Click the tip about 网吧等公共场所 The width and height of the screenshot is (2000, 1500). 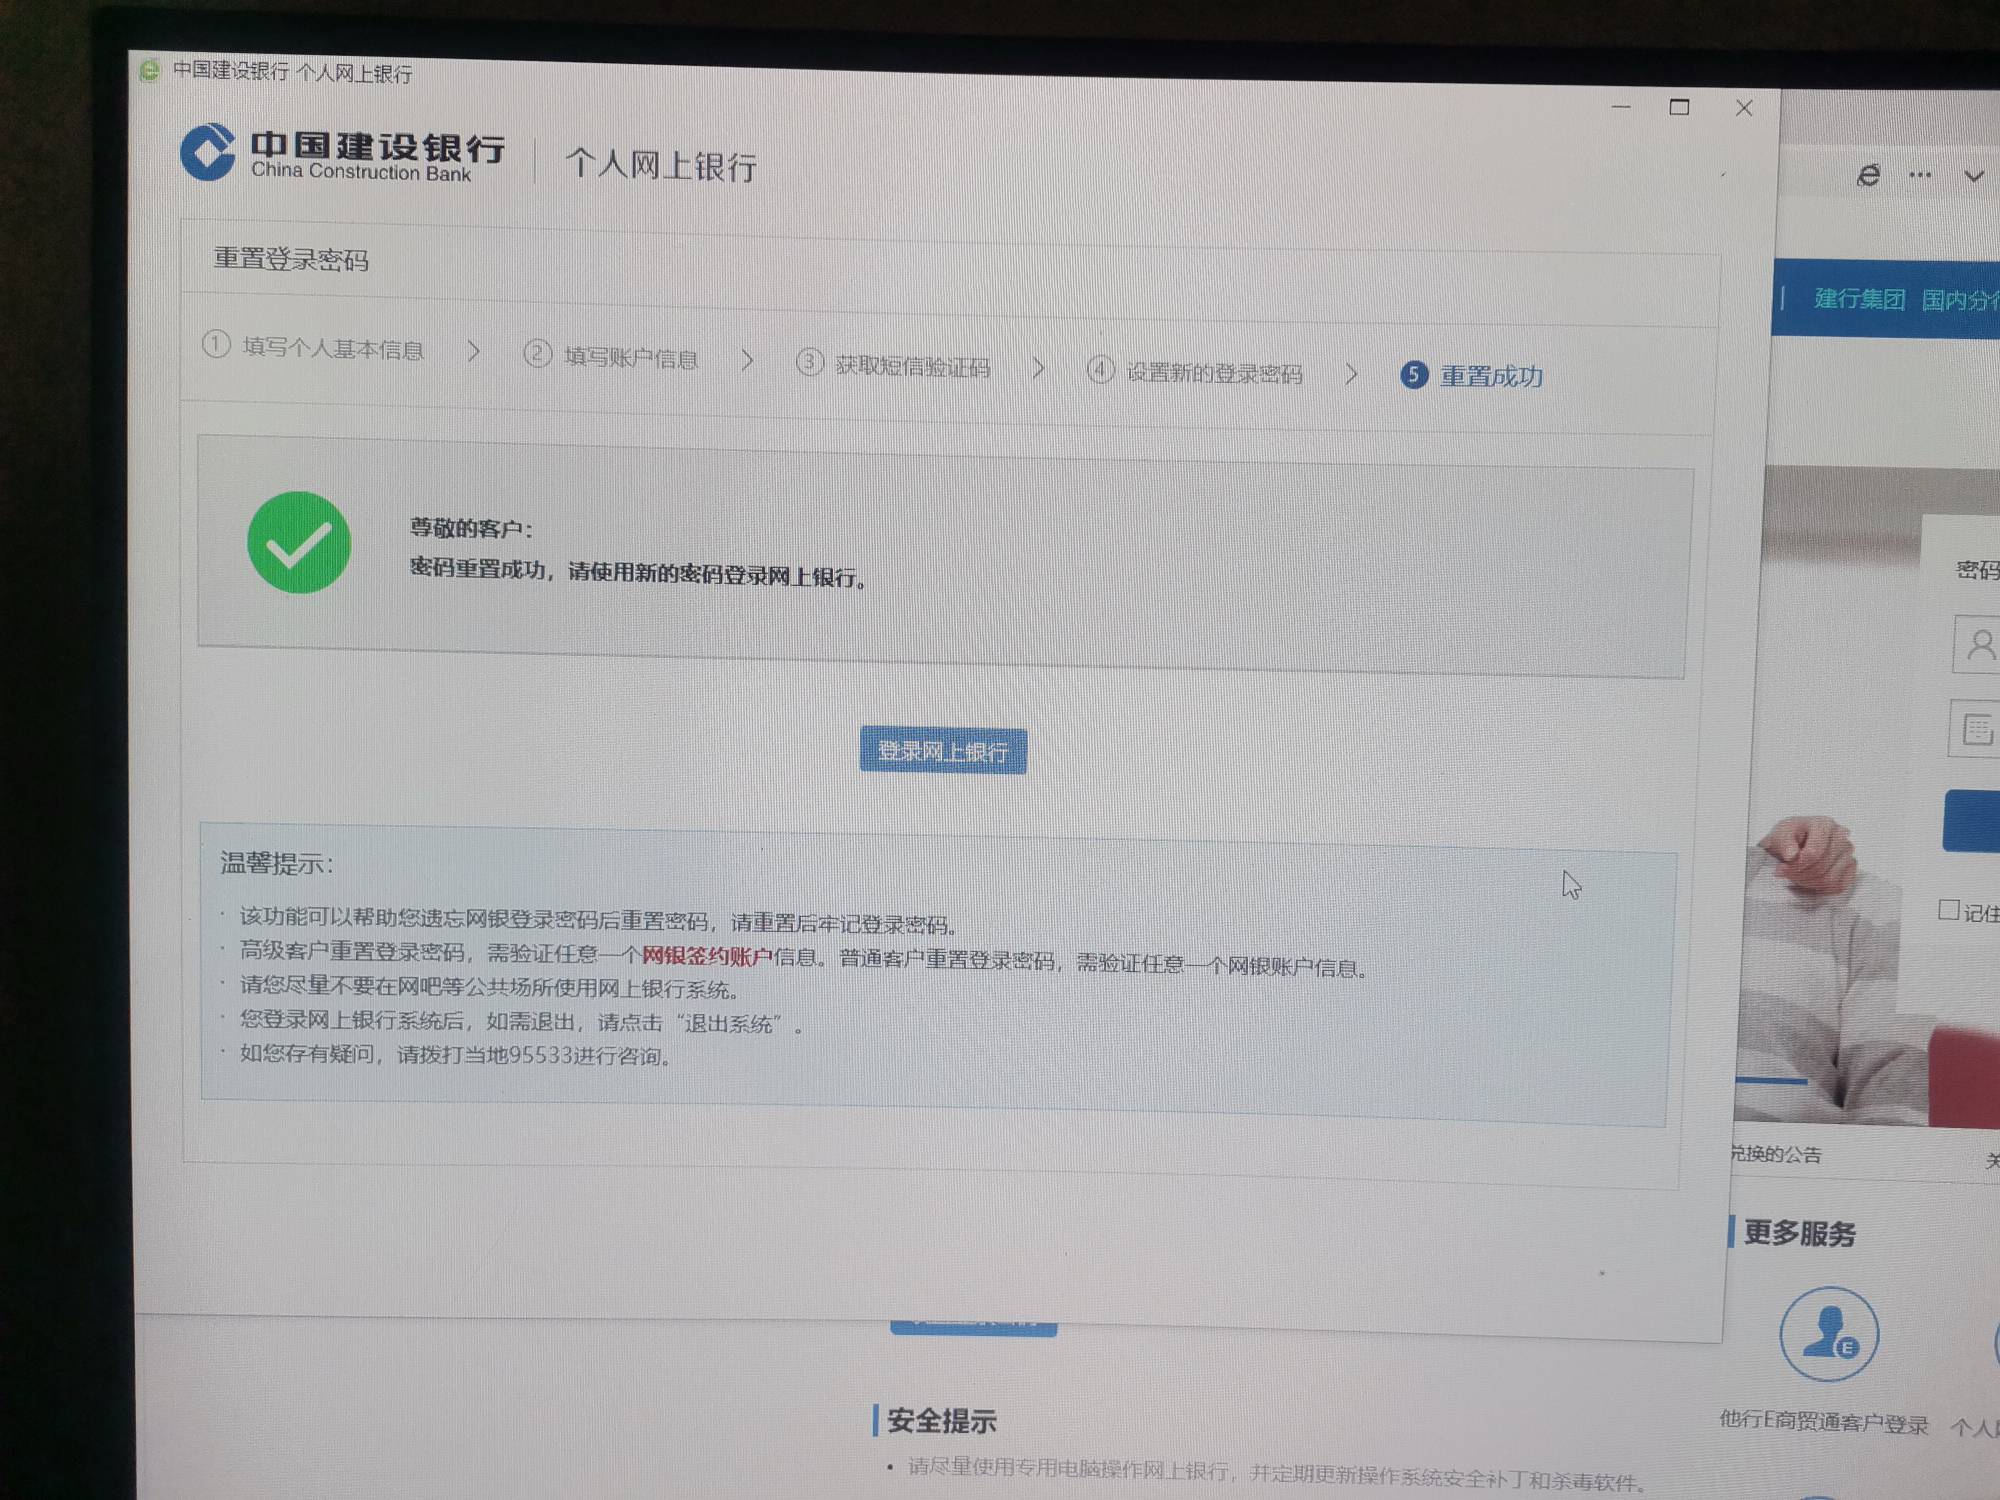click(x=489, y=988)
